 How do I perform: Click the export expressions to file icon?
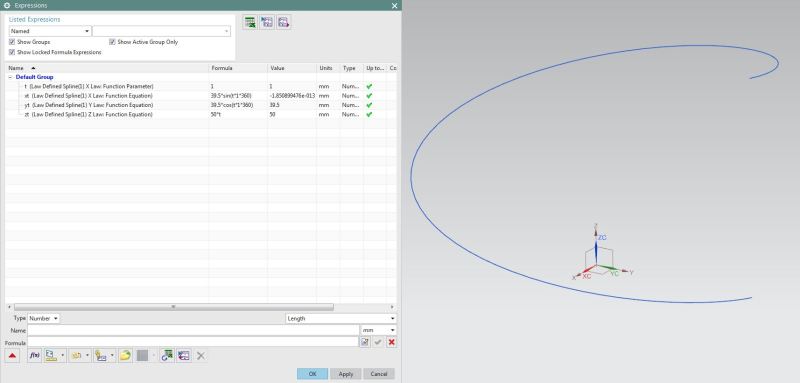284,22
